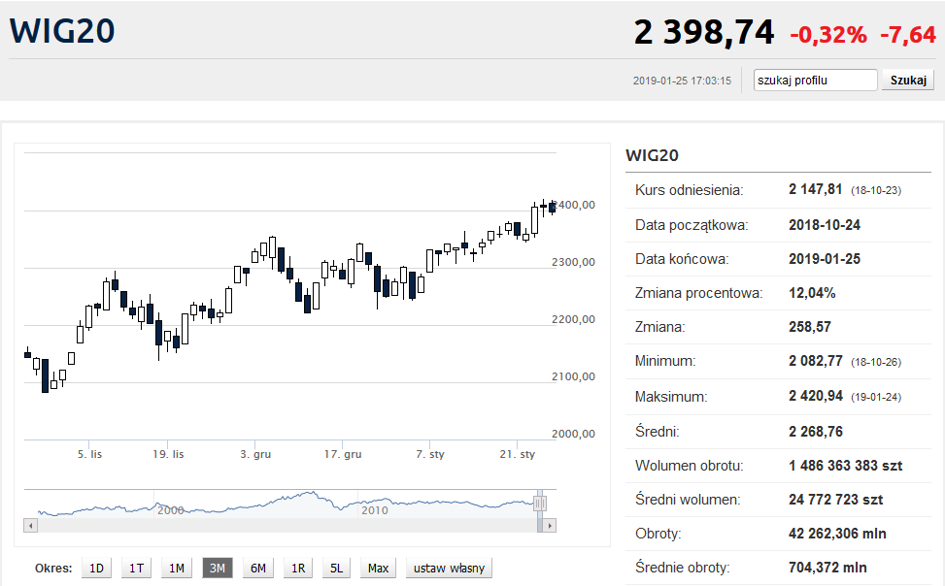Open the 'ustaw własny' custom range

[450, 568]
